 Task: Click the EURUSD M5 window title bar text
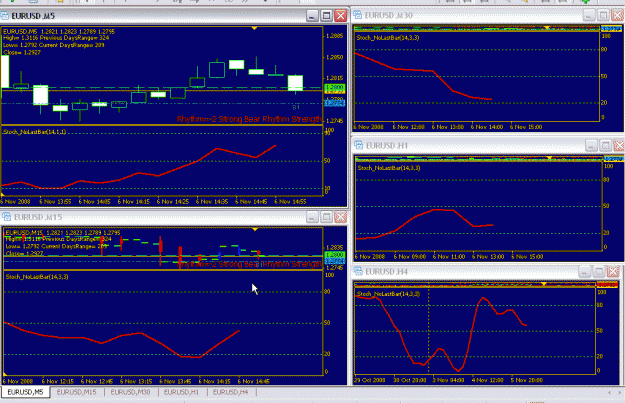33,16
